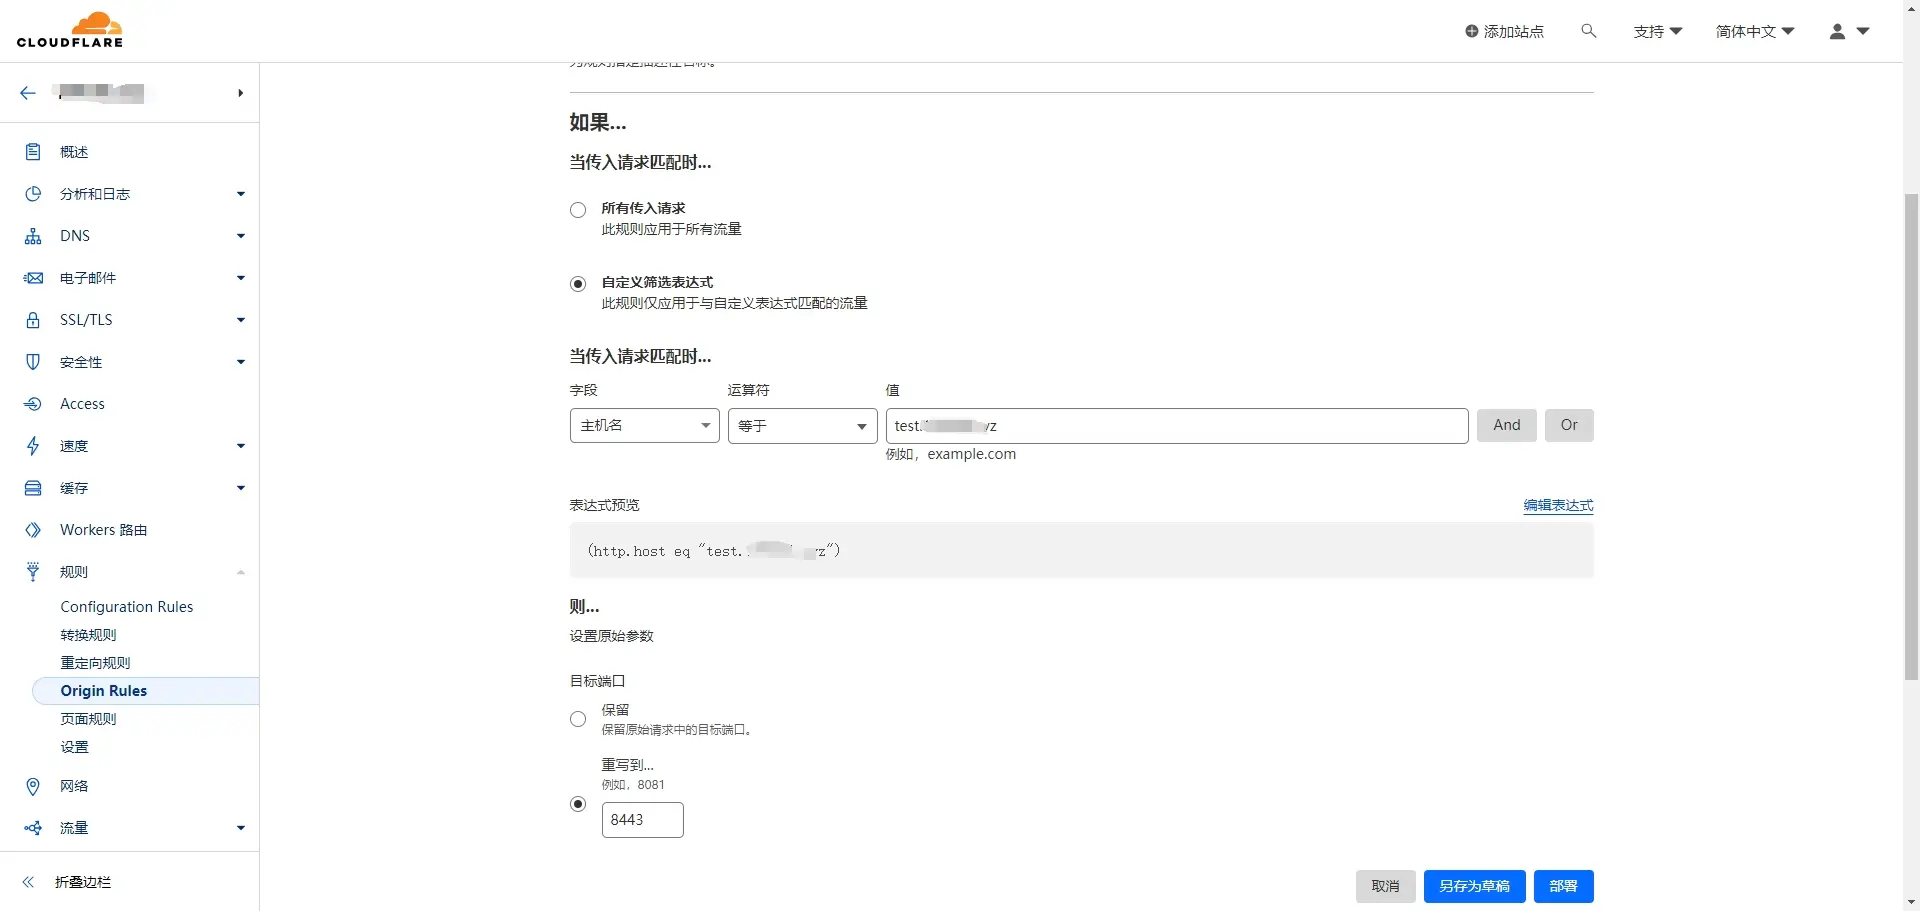The image size is (1920, 911).
Task: Click the port number 8443 input
Action: 643,820
